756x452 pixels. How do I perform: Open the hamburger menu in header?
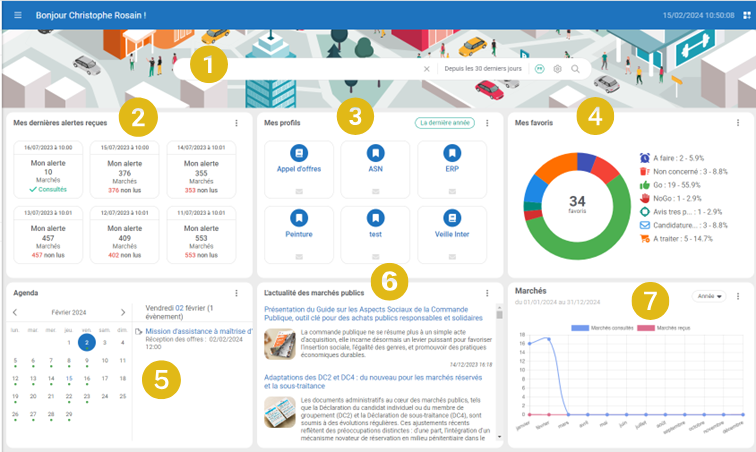(x=17, y=16)
